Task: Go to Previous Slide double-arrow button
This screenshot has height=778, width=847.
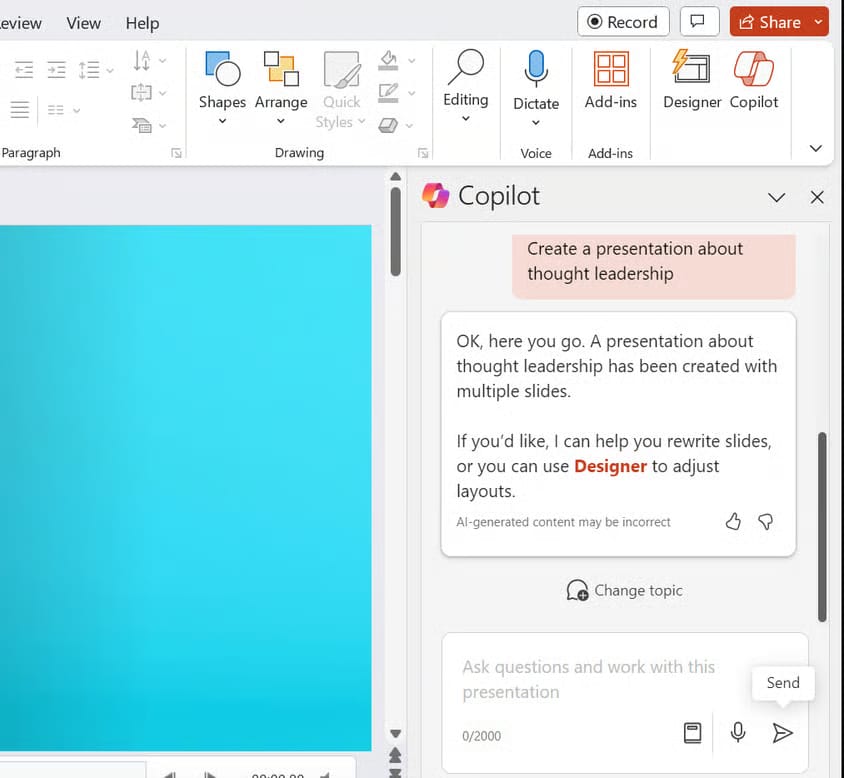Action: click(x=395, y=754)
